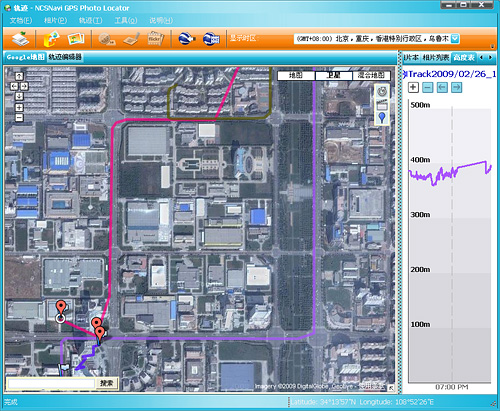
Task: Click the pencil edit stamp toolbar icon
Action: 132,39
